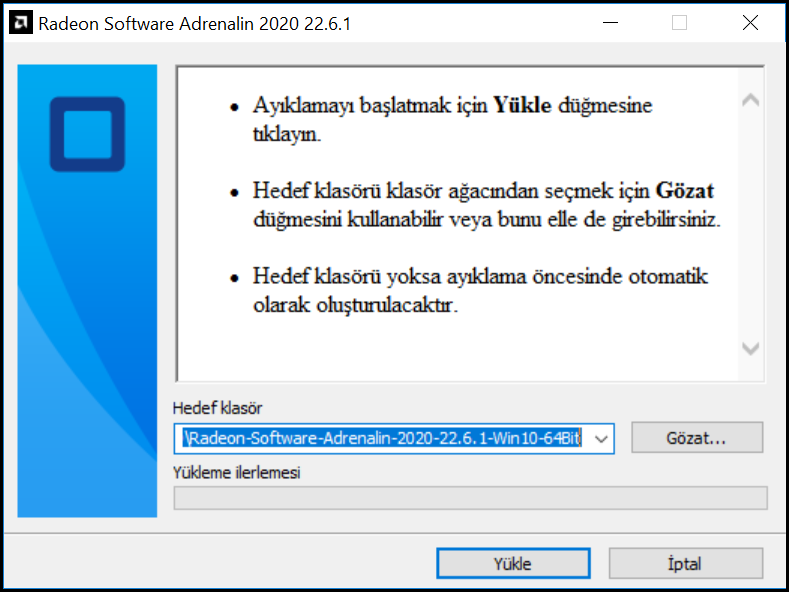Click the Yükleme ilerlemesi label
789x592 pixels.
click(x=236, y=473)
